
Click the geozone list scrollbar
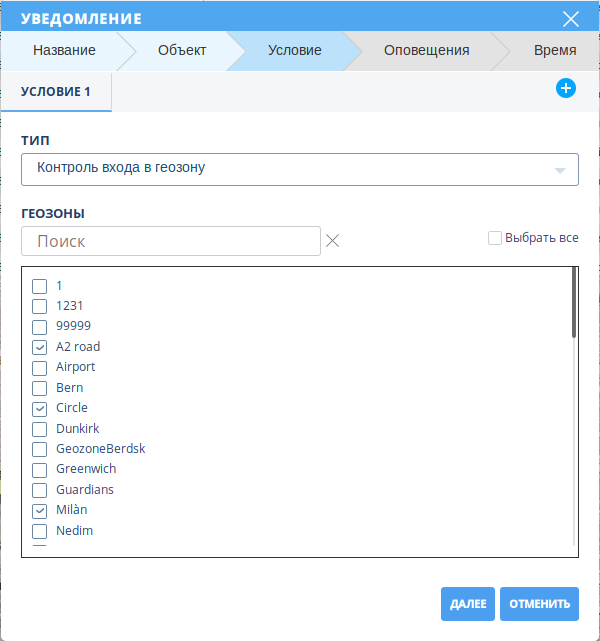click(x=574, y=303)
